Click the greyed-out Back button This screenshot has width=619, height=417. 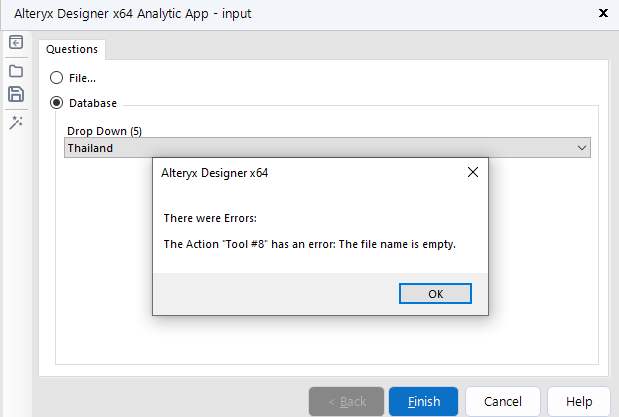click(x=345, y=401)
